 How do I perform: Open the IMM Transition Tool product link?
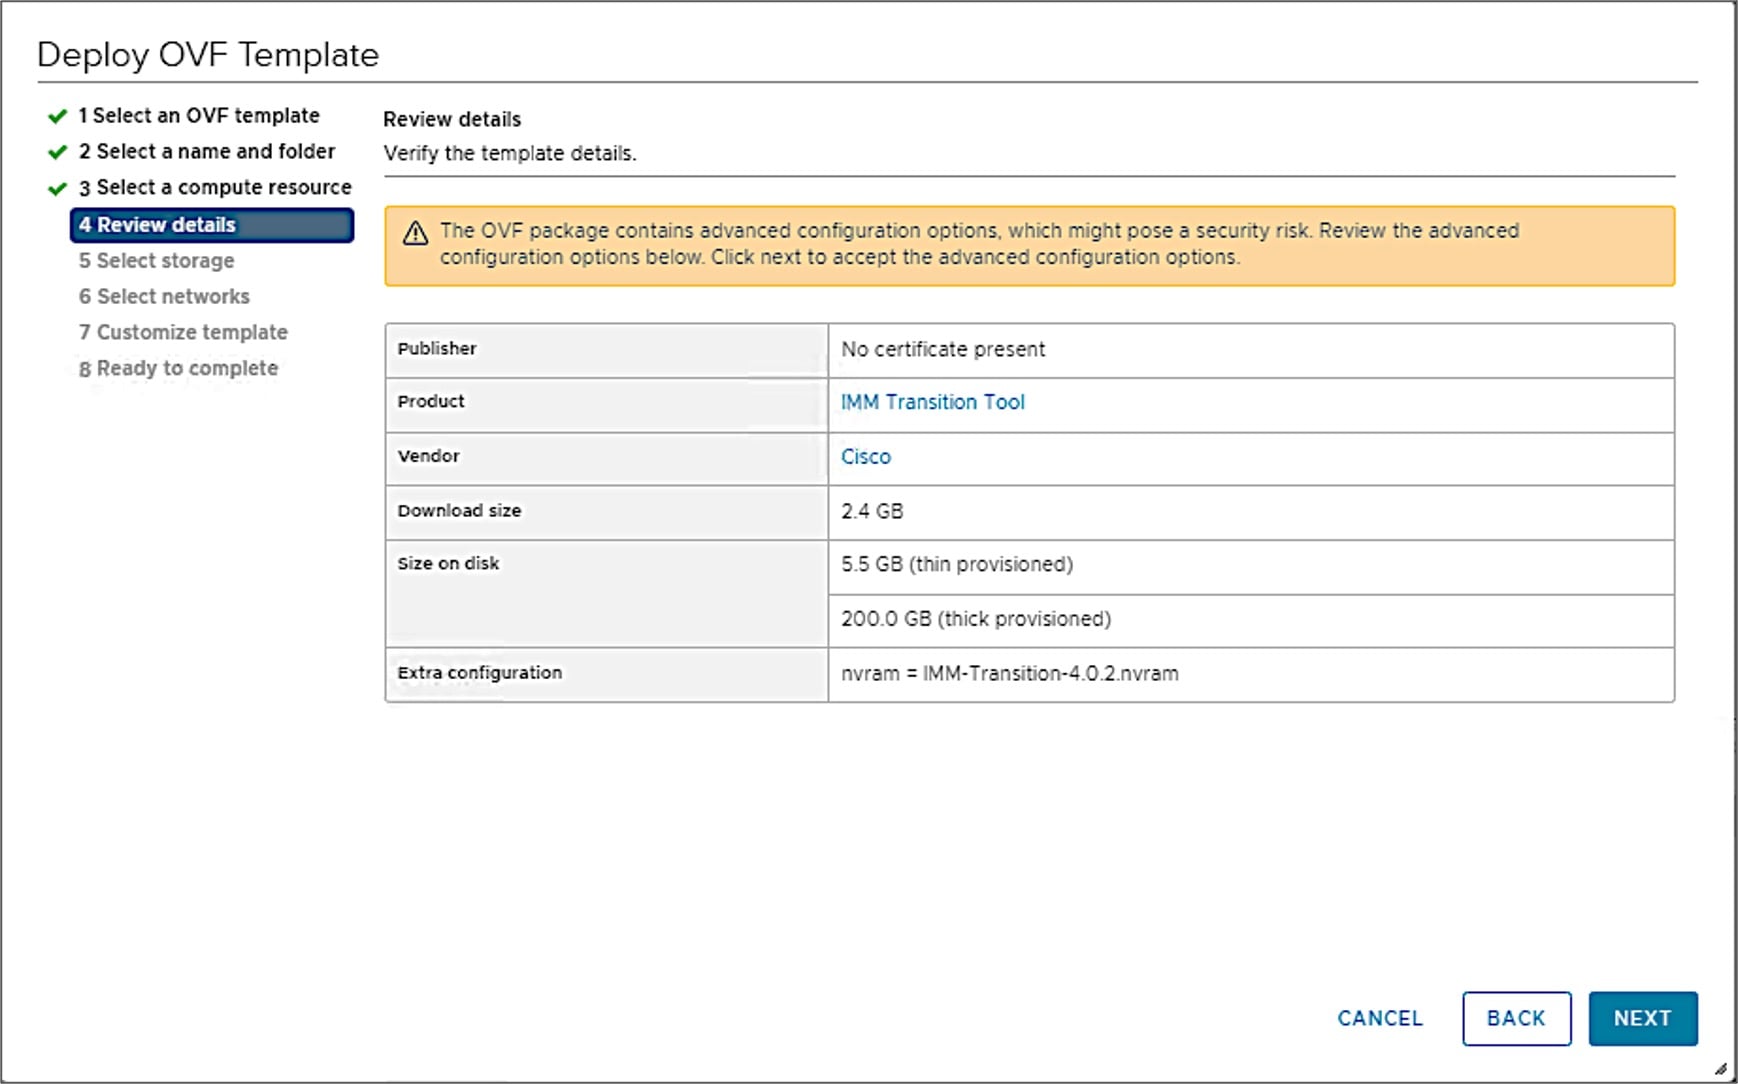point(932,402)
